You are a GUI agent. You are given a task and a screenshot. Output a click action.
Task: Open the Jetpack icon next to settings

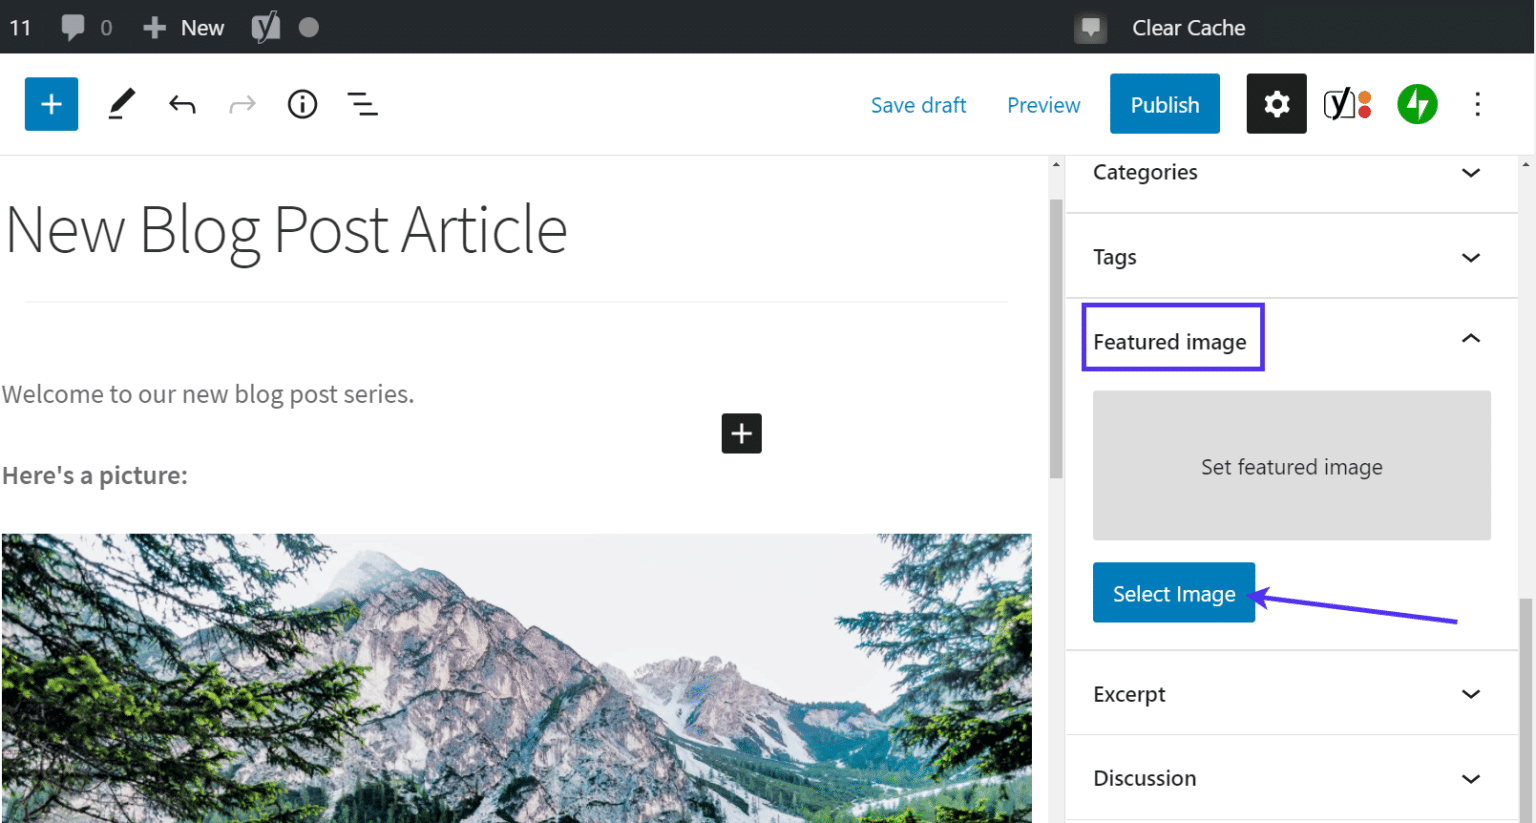1417,103
